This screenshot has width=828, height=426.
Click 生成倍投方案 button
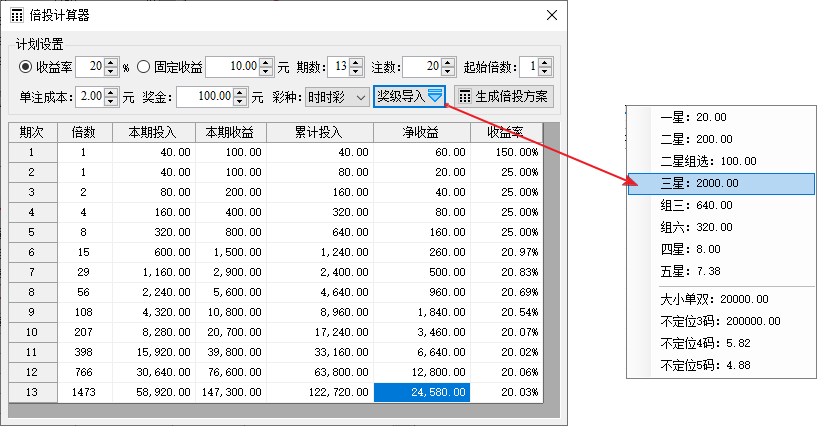click(x=503, y=97)
